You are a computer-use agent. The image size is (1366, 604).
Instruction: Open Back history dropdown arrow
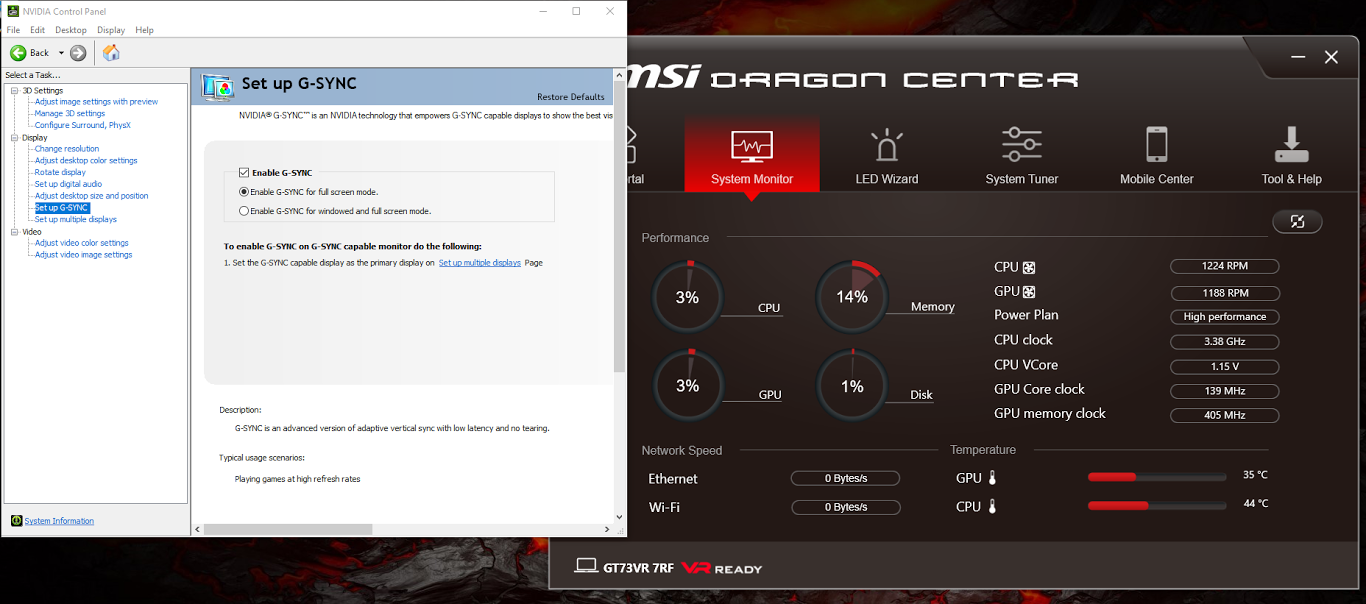[x=61, y=53]
